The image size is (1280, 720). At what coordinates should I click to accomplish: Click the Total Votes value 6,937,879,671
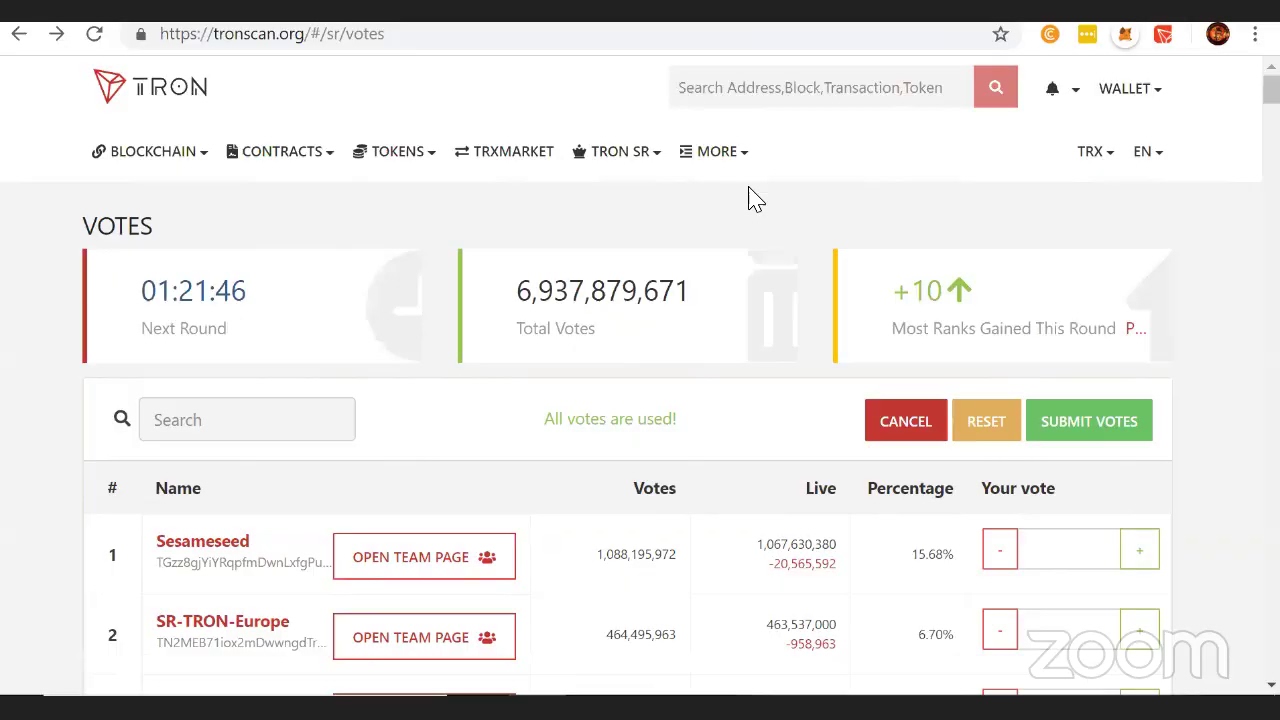tap(602, 291)
